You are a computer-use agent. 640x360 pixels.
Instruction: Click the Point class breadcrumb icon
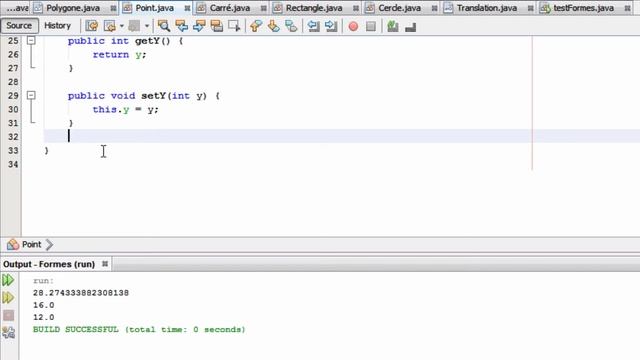(13, 244)
